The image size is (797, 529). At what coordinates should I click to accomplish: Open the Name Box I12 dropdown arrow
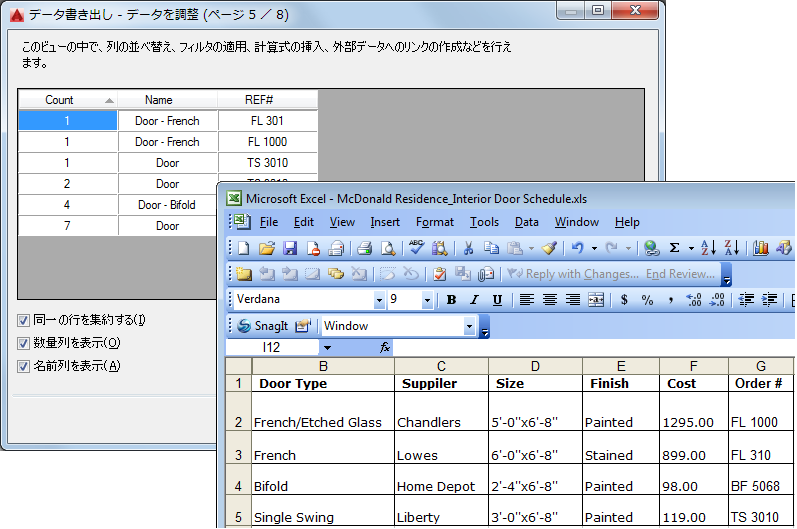tap(327, 348)
